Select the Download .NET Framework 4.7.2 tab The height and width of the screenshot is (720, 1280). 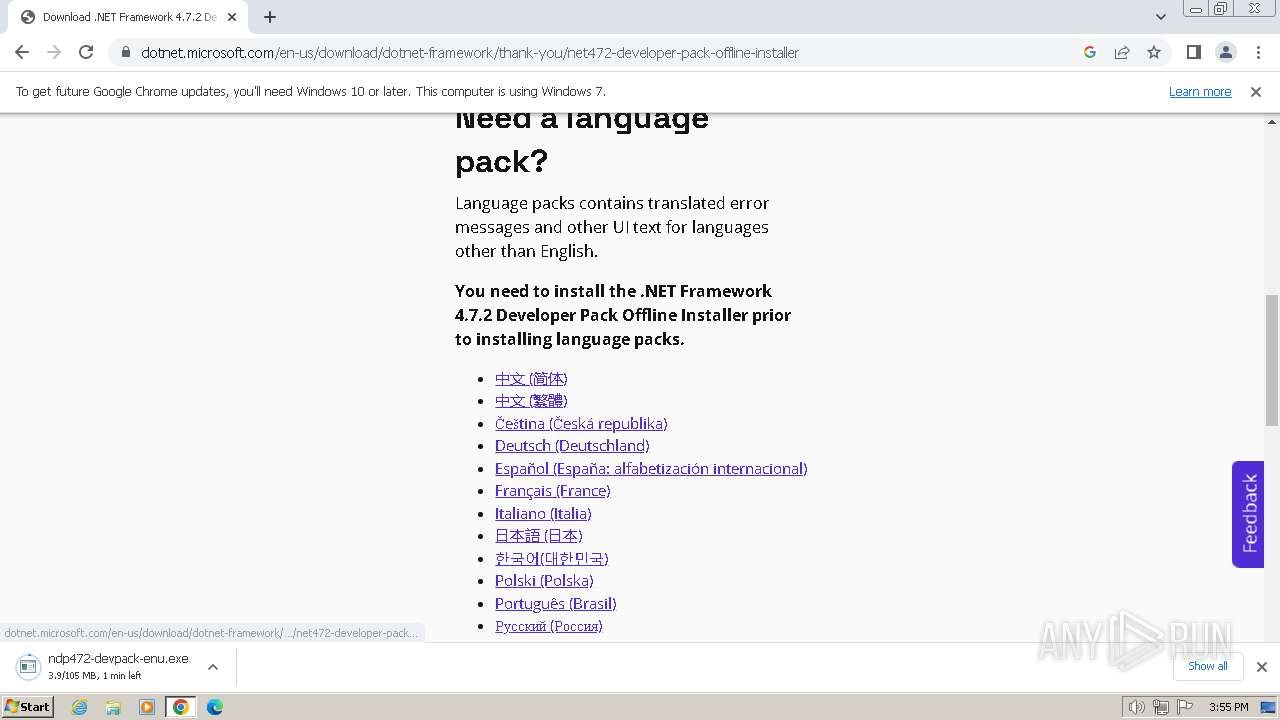(x=127, y=17)
